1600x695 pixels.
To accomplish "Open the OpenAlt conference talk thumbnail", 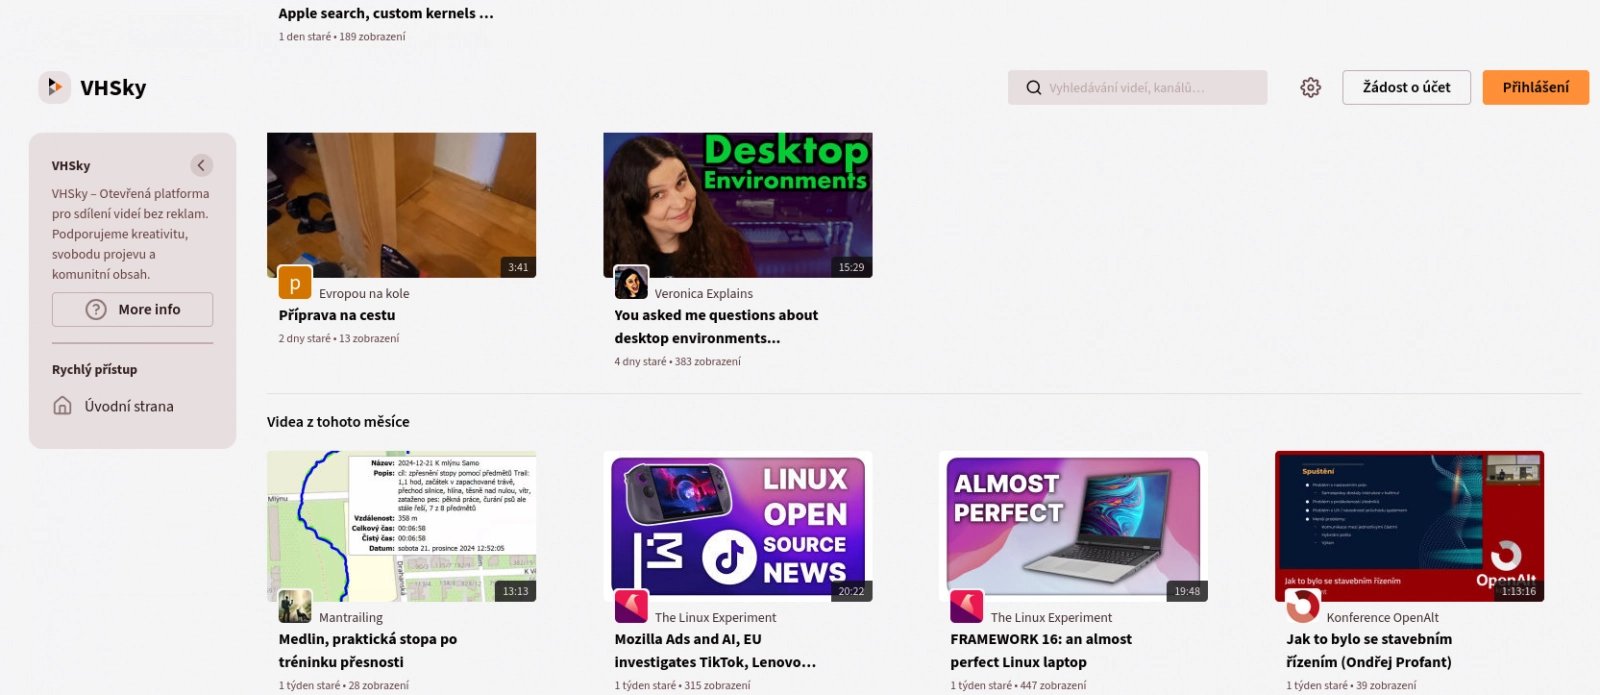I will pyautogui.click(x=1410, y=527).
